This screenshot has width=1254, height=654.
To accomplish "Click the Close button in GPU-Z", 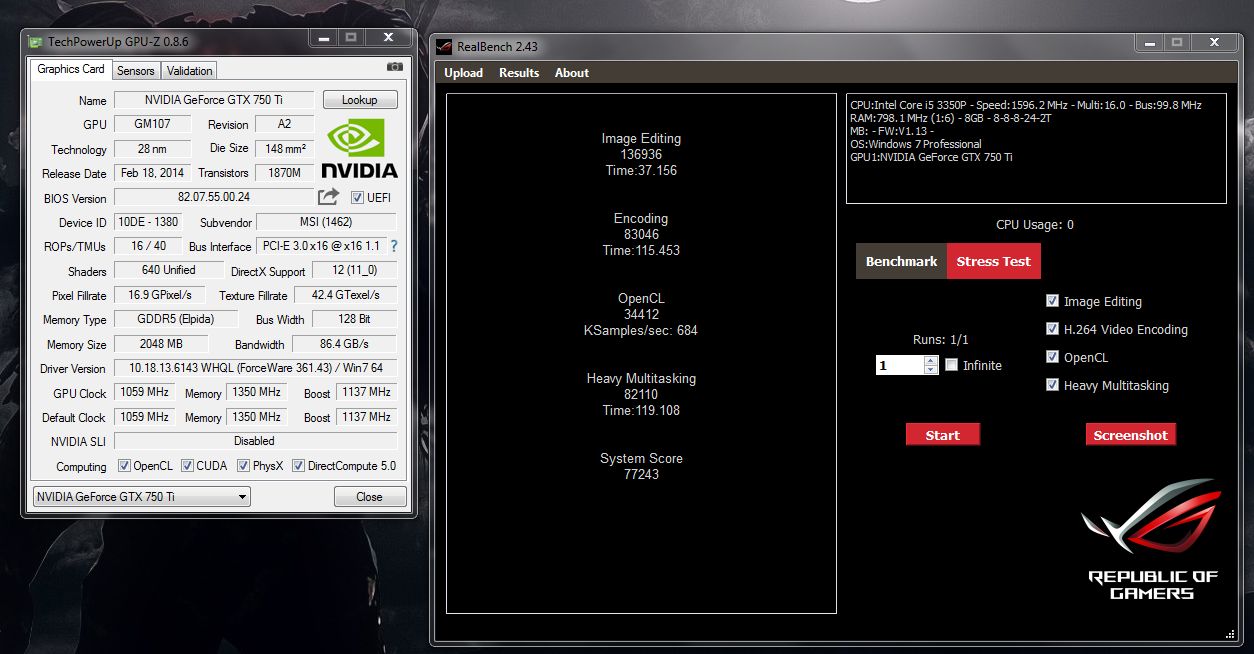I will pyautogui.click(x=369, y=497).
